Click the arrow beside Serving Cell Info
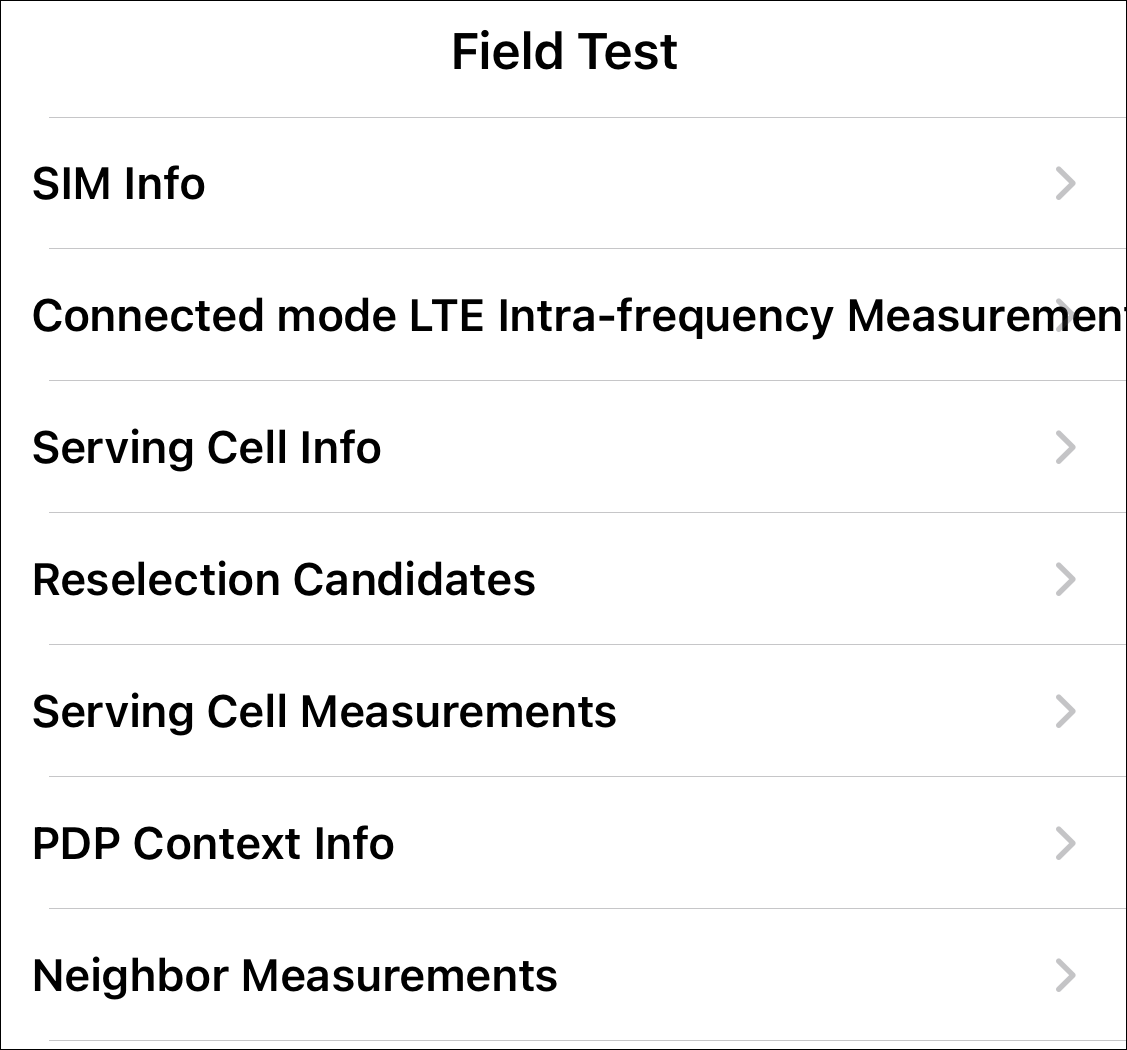The height and width of the screenshot is (1050, 1127). 1066,447
